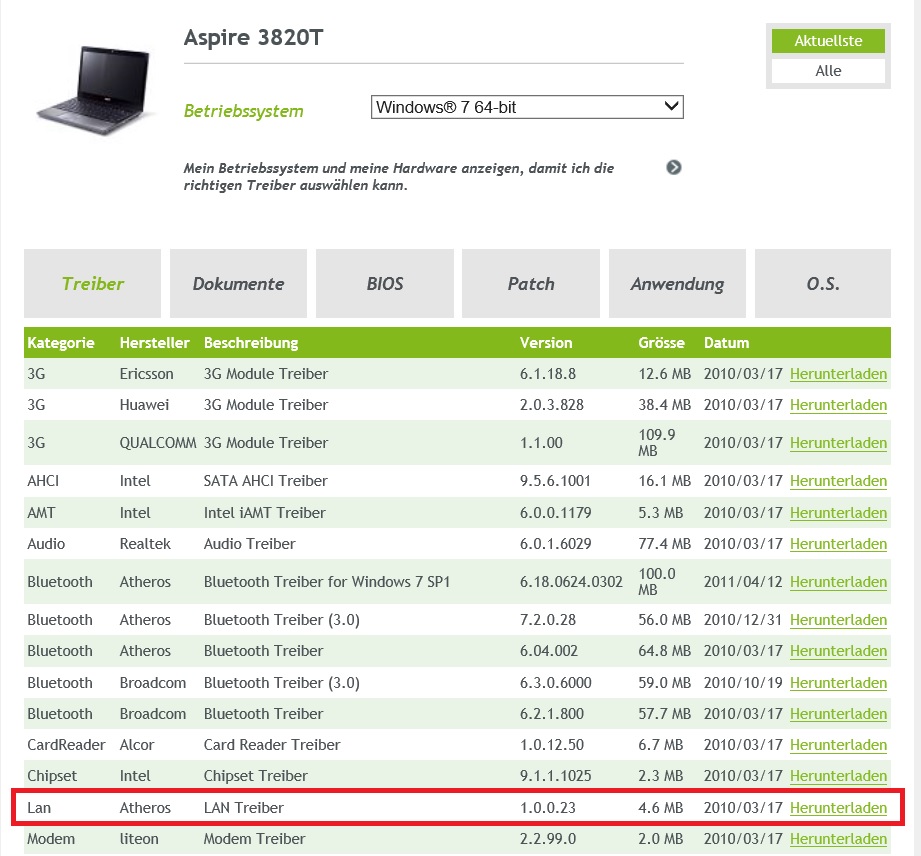Viewport: 921px width, 856px height.
Task: Click the Chipset Treiber description
Action: pos(256,776)
